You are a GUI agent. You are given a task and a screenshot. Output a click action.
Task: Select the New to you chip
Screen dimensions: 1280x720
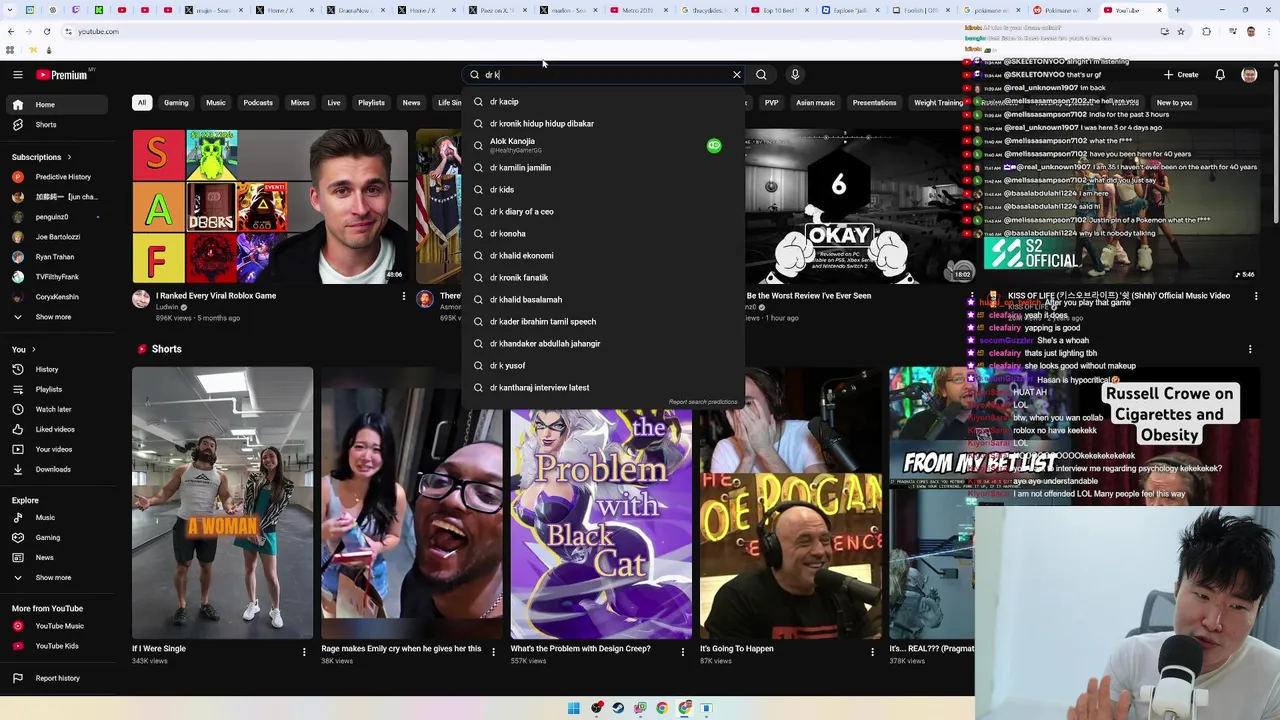tap(1174, 103)
